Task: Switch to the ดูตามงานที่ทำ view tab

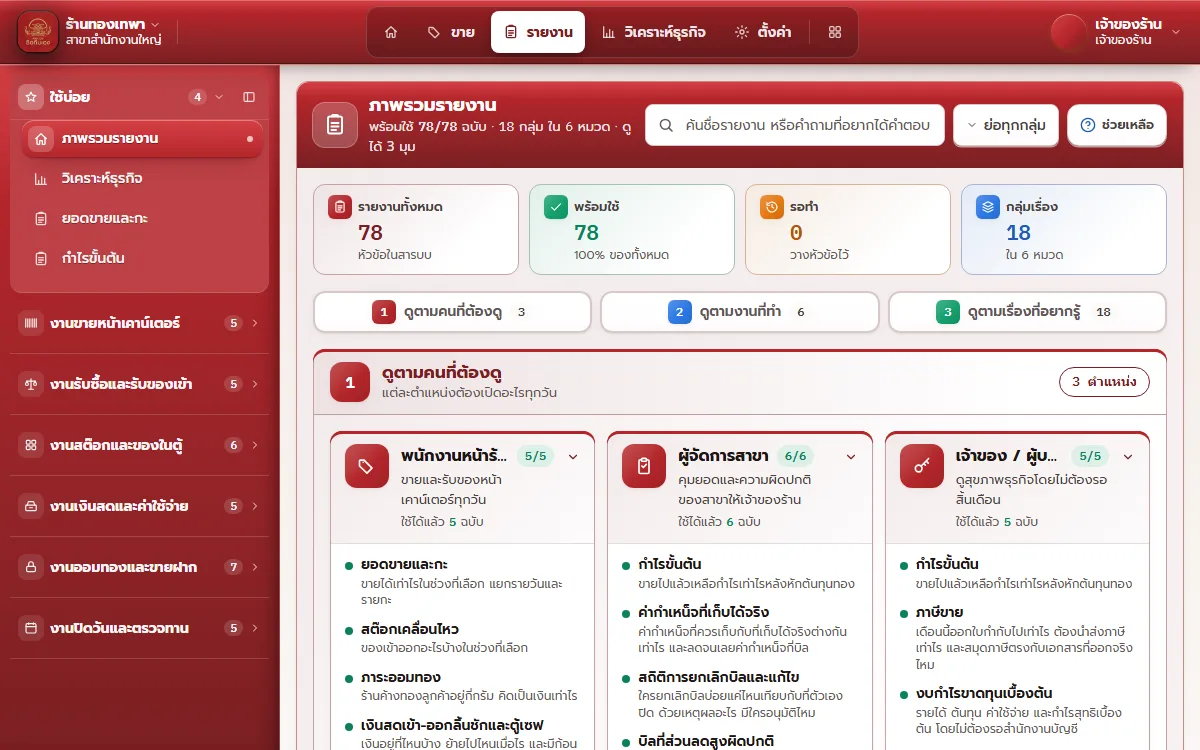Action: (x=740, y=312)
